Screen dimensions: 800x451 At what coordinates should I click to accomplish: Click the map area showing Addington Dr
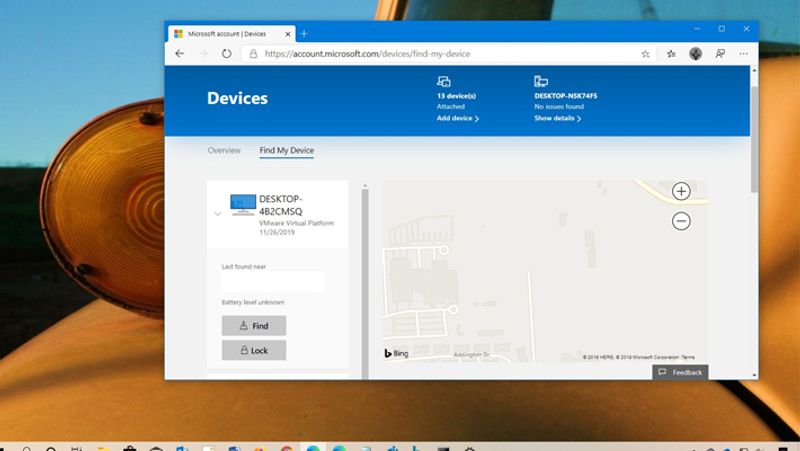471,355
